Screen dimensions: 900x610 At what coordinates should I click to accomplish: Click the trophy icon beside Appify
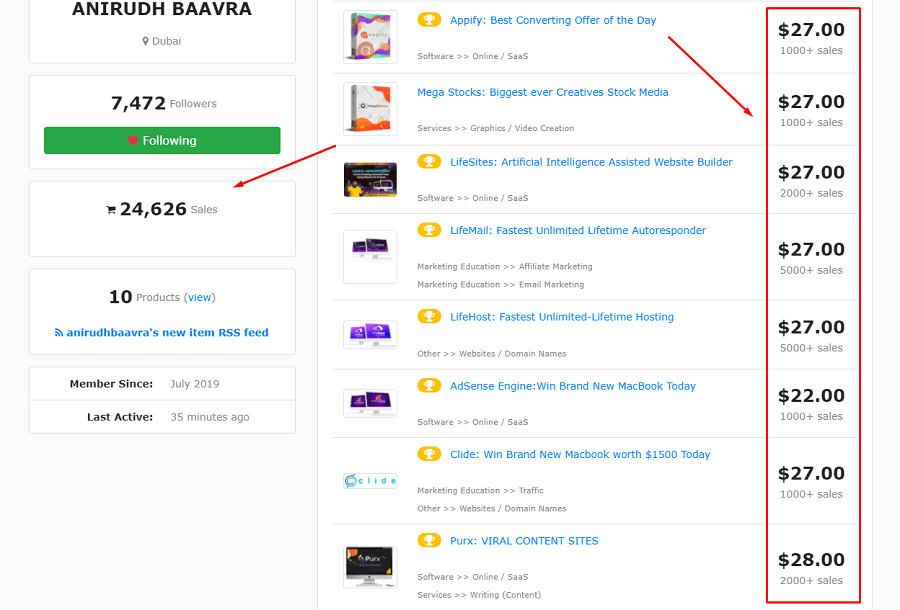(x=429, y=20)
